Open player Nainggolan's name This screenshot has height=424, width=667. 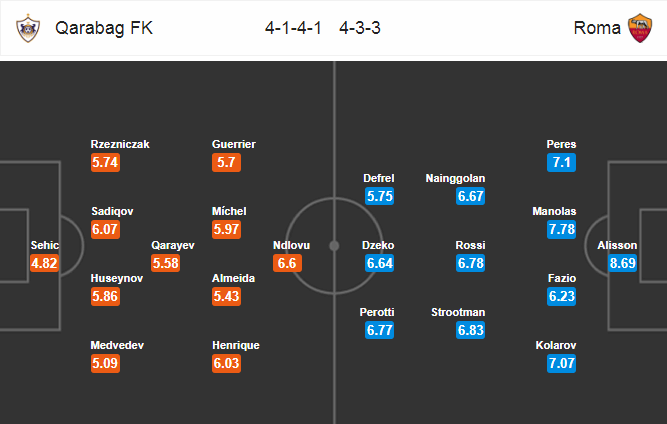[455, 178]
